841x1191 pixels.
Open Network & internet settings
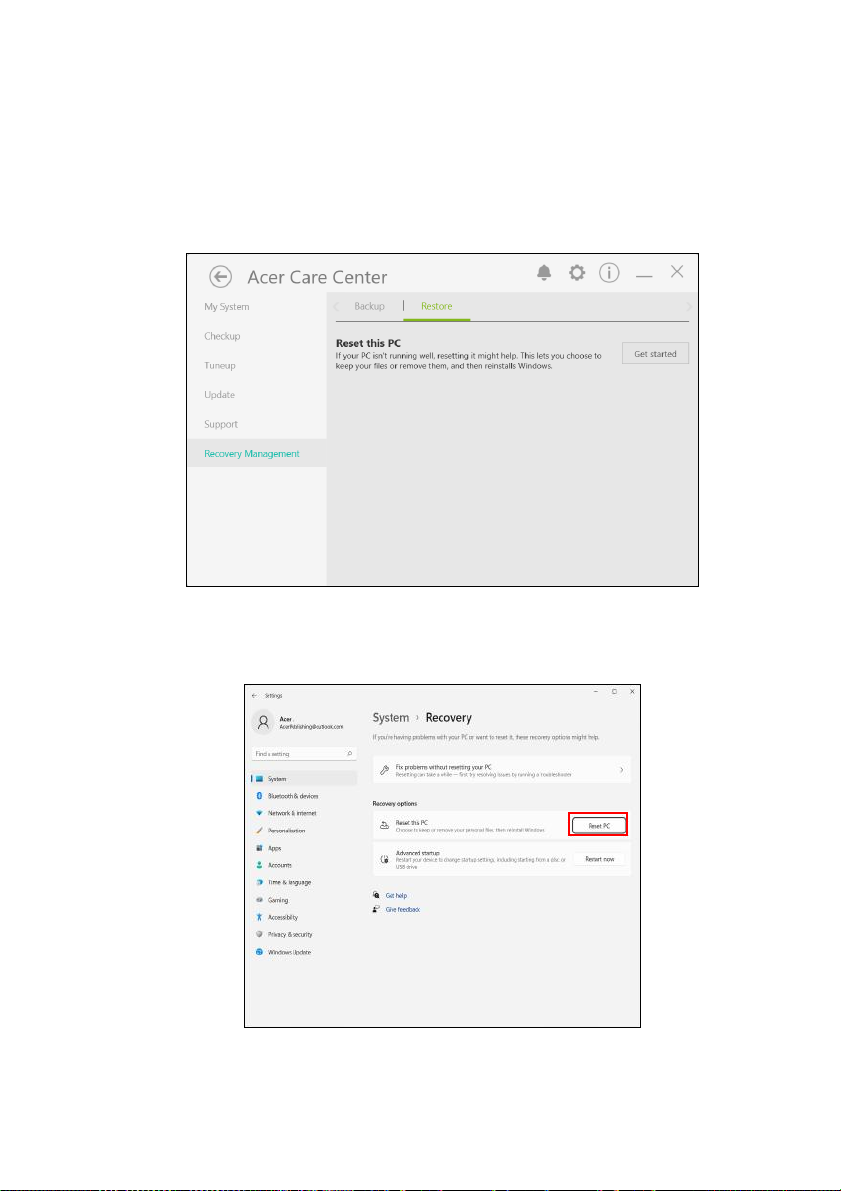pos(292,813)
